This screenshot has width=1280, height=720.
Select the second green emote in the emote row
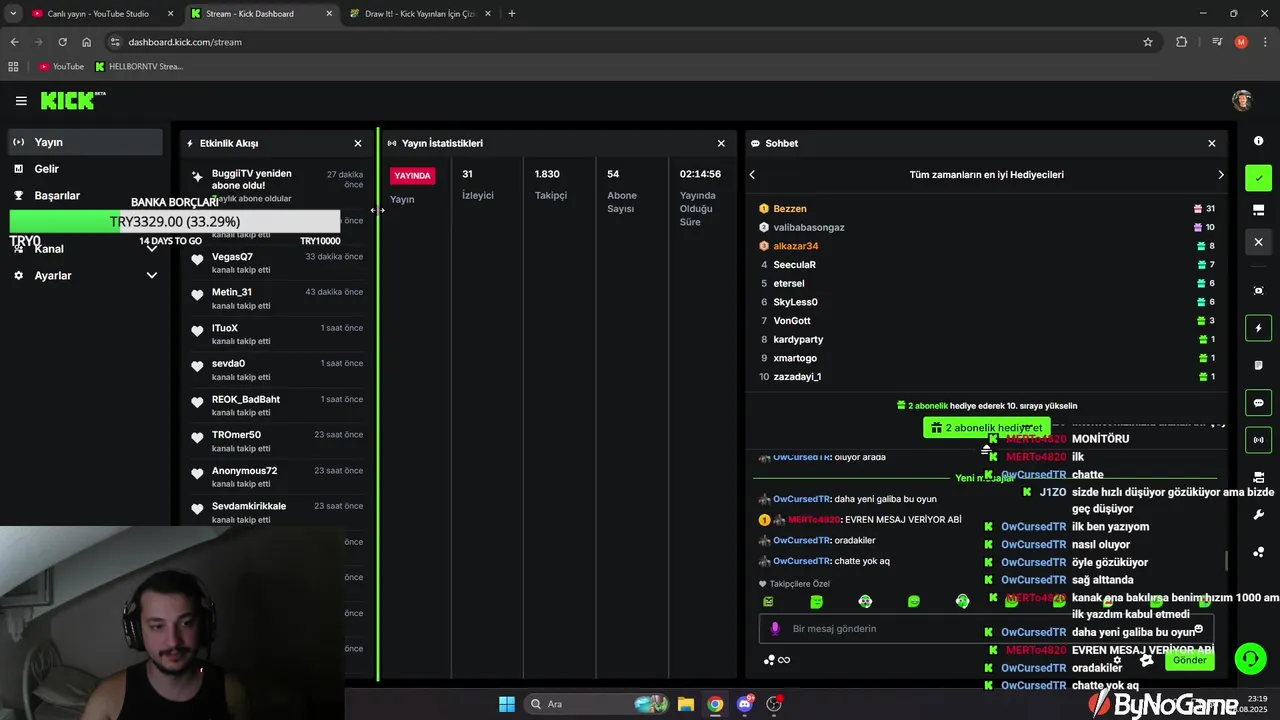click(x=816, y=602)
